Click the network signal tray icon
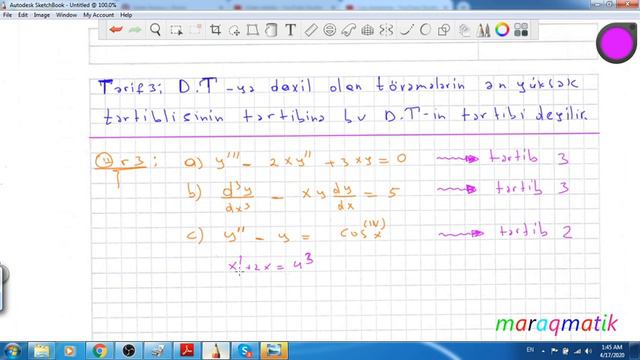 pos(577,351)
